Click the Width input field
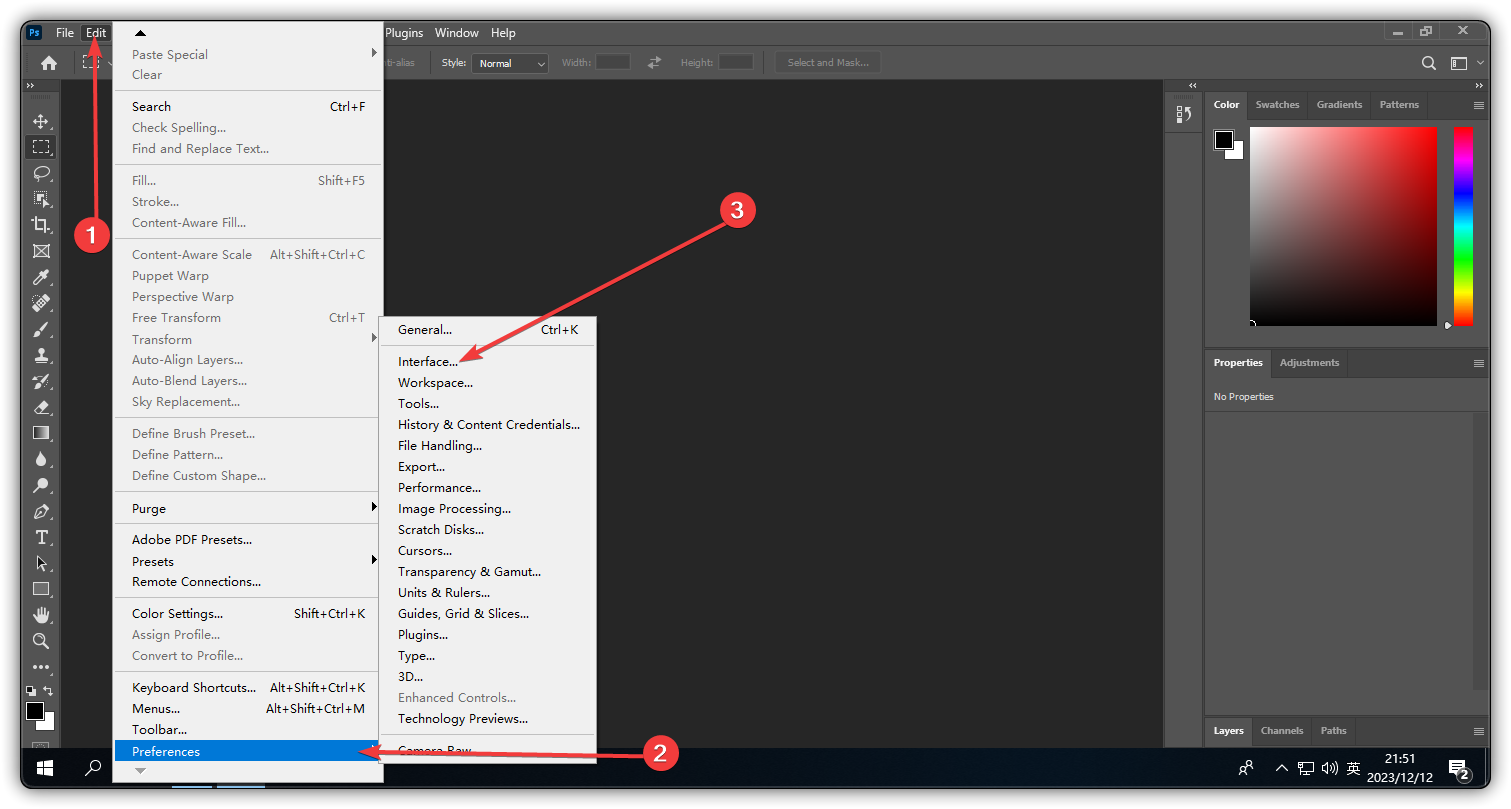This screenshot has width=1511, height=809. pos(613,62)
